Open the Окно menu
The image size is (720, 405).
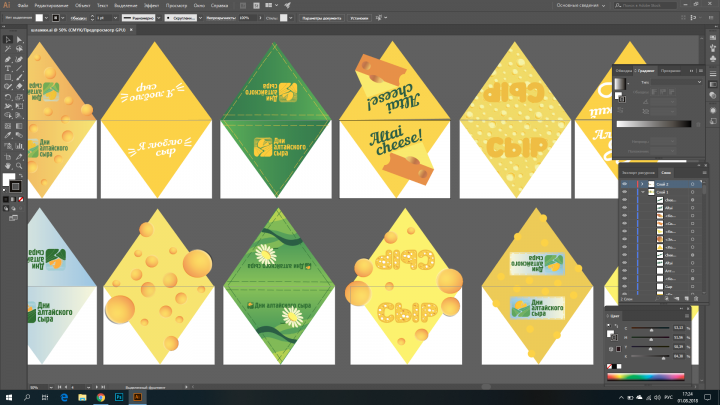(x=199, y=6)
